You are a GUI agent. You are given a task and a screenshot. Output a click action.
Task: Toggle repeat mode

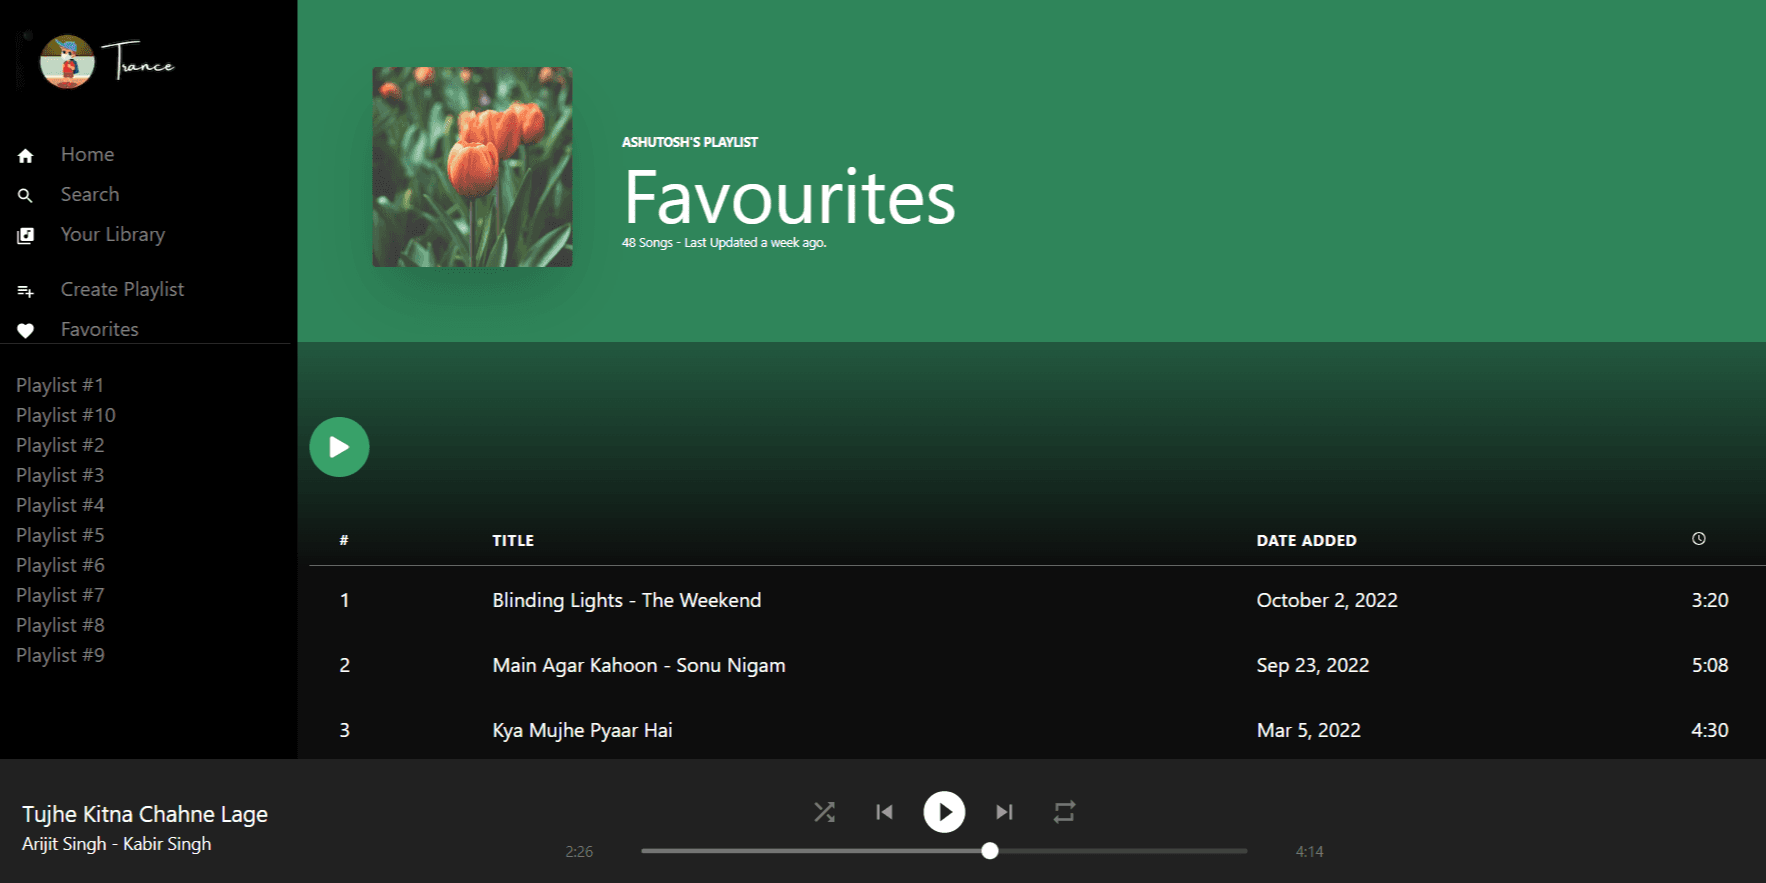coord(1064,812)
